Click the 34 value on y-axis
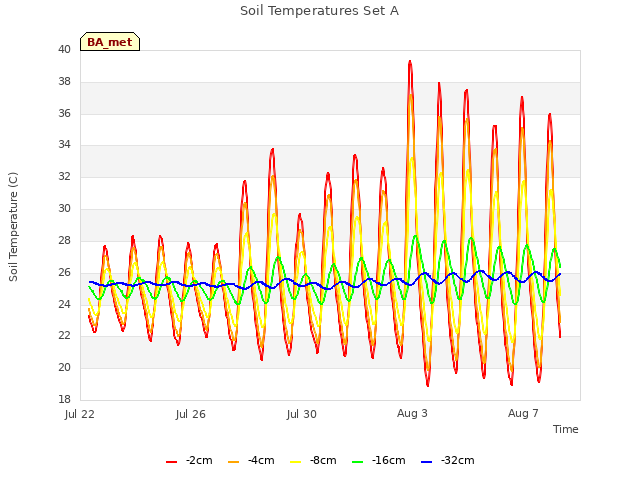 [64, 144]
